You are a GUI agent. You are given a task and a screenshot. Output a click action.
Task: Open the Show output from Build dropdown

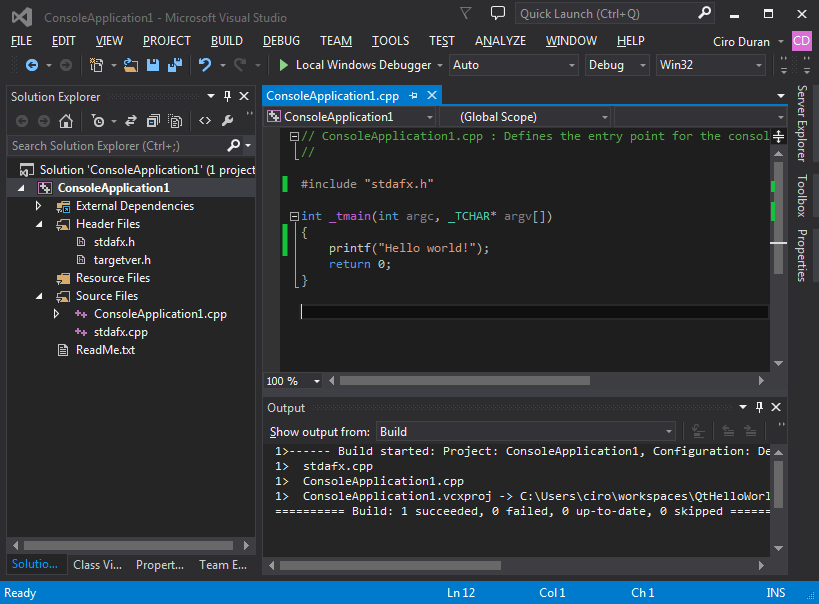point(525,432)
